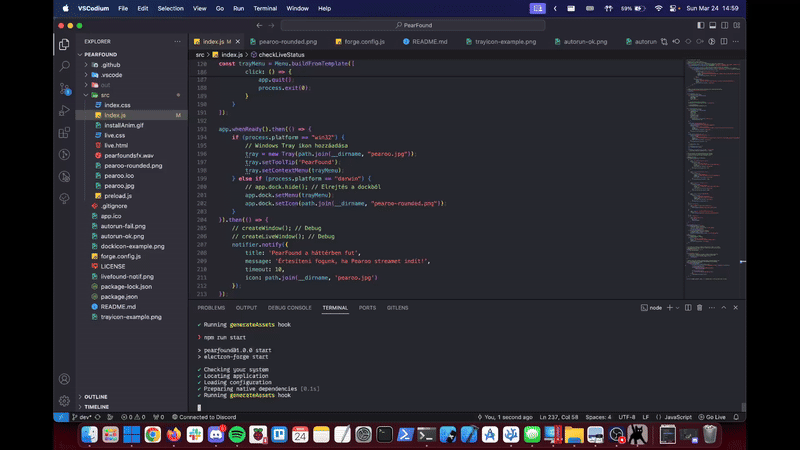Open the Explorer view in activity bar
This screenshot has height=450, width=800.
click(64, 45)
